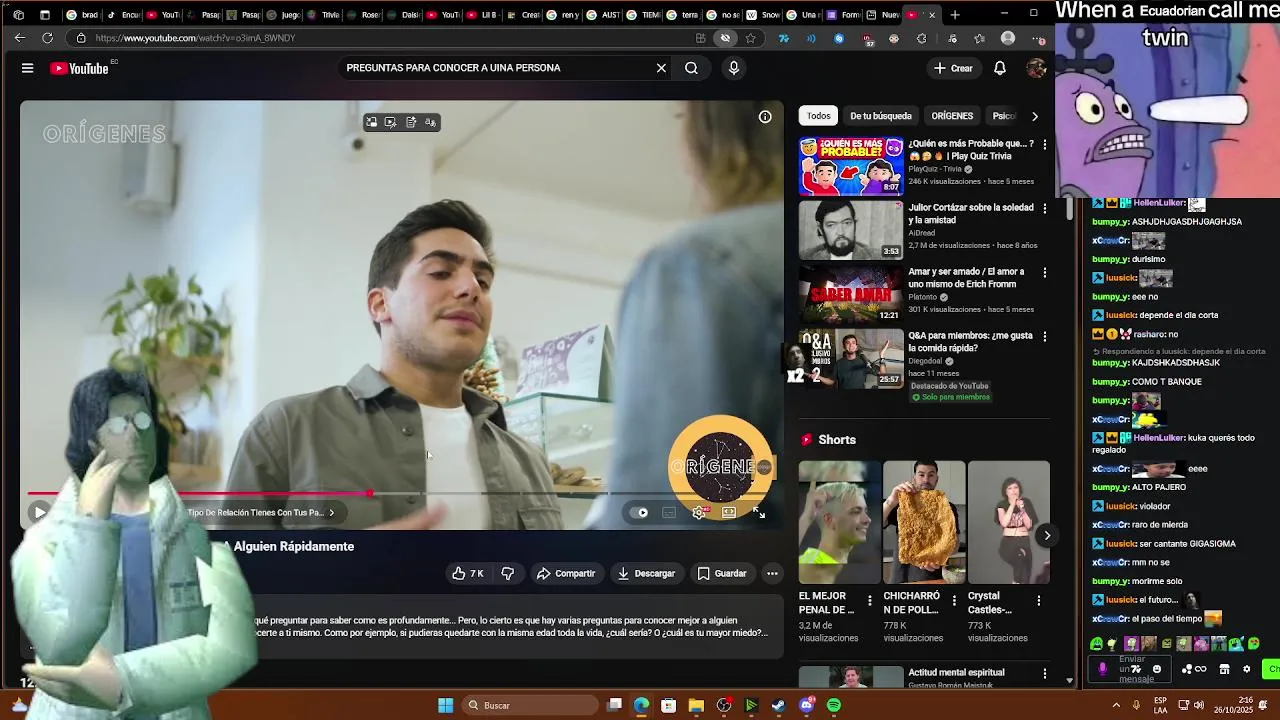
Task: Open the Actitud mental espiritual video
Action: [851, 677]
